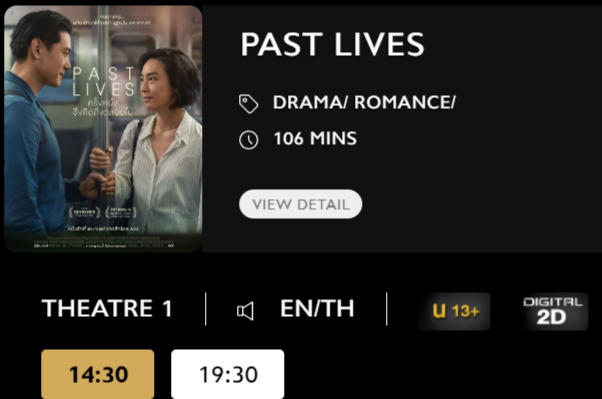Click the speaker audio language icon
This screenshot has width=602, height=399.
tap(245, 310)
